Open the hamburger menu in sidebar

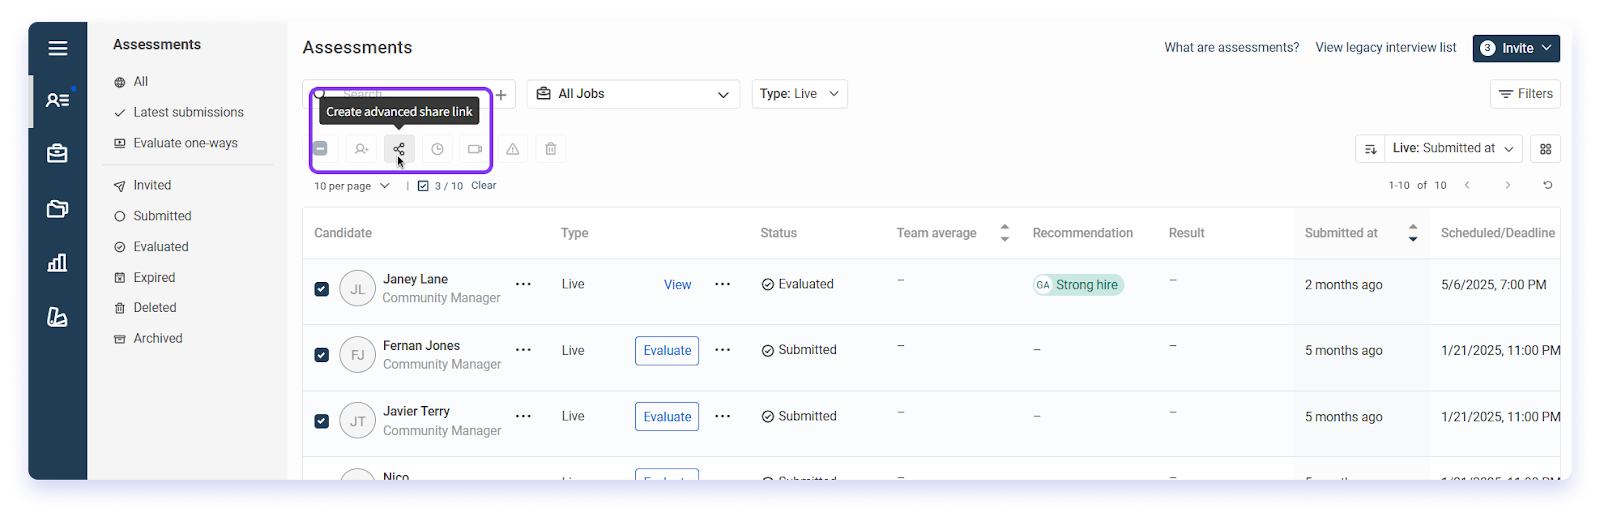pos(58,48)
